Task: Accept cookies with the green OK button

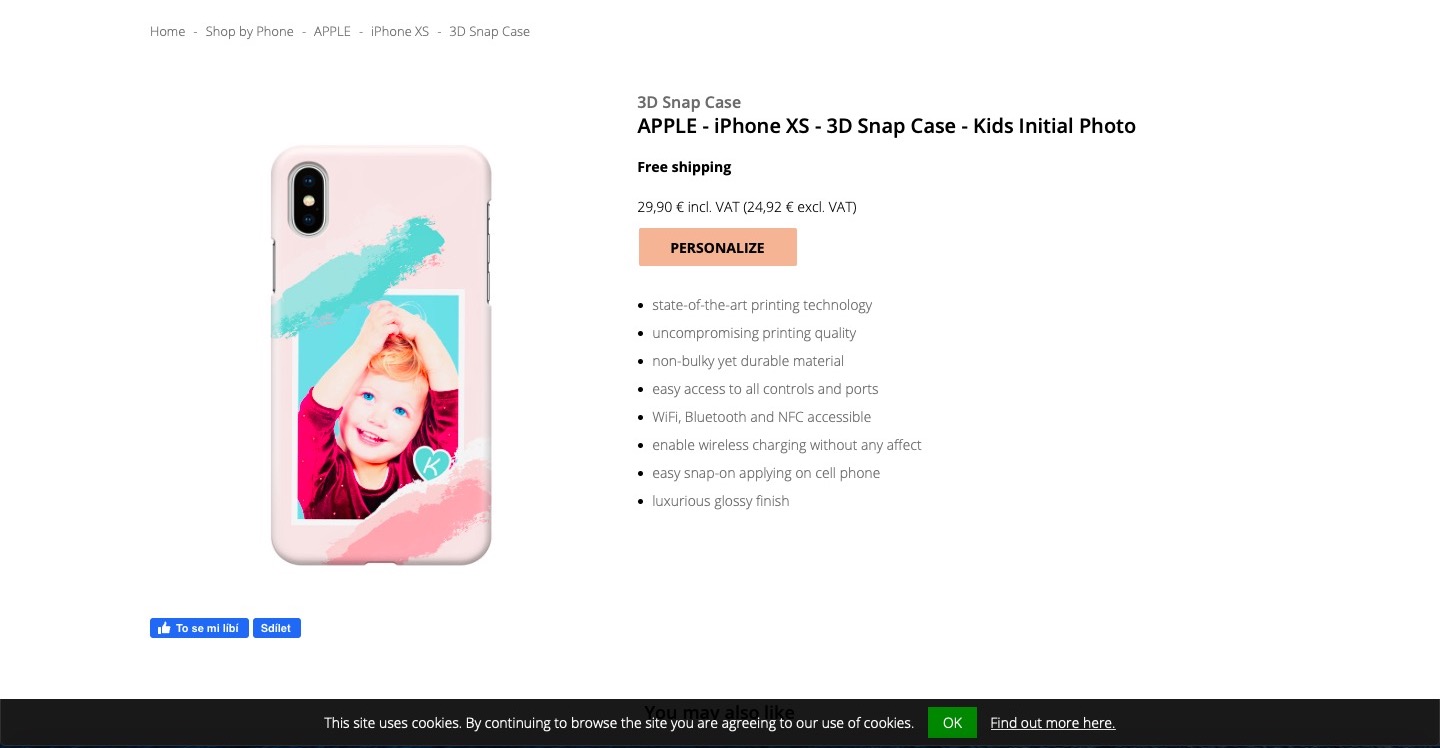Action: 951,722
